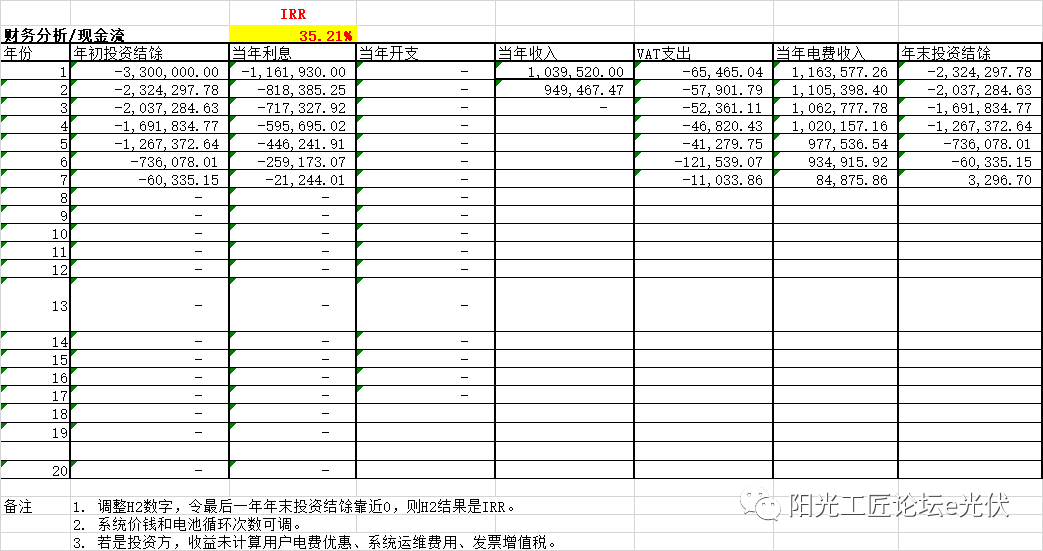Click cell with 949,467.47
The image size is (1043, 551).
click(x=564, y=90)
